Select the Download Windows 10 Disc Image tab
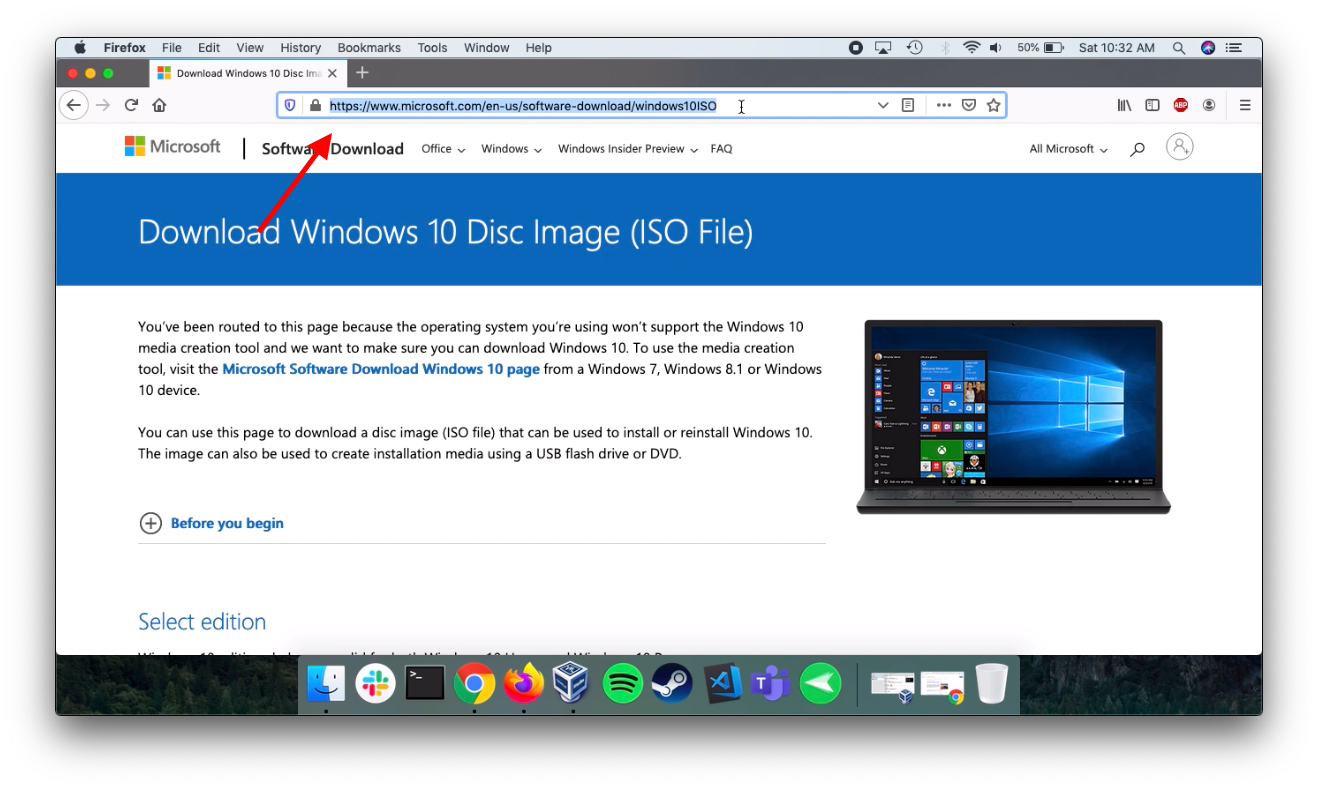This screenshot has width=1318, height=789. tap(248, 73)
